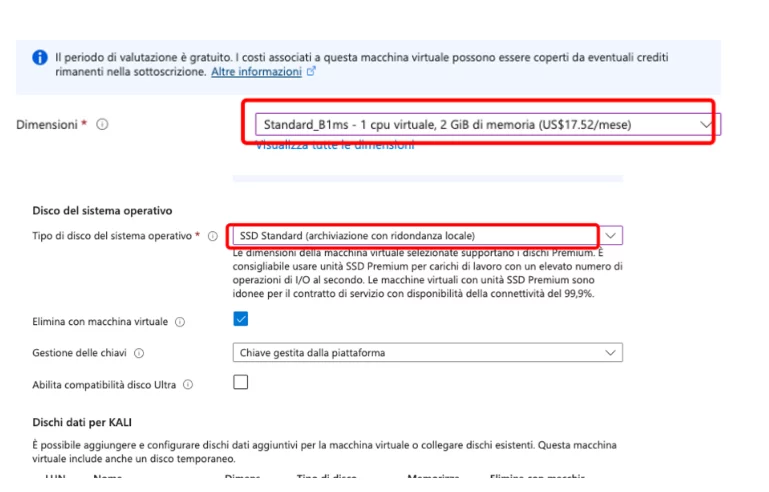Show the info icon for Tipo di disco
Viewport: 769px width, 492px height.
point(212,236)
